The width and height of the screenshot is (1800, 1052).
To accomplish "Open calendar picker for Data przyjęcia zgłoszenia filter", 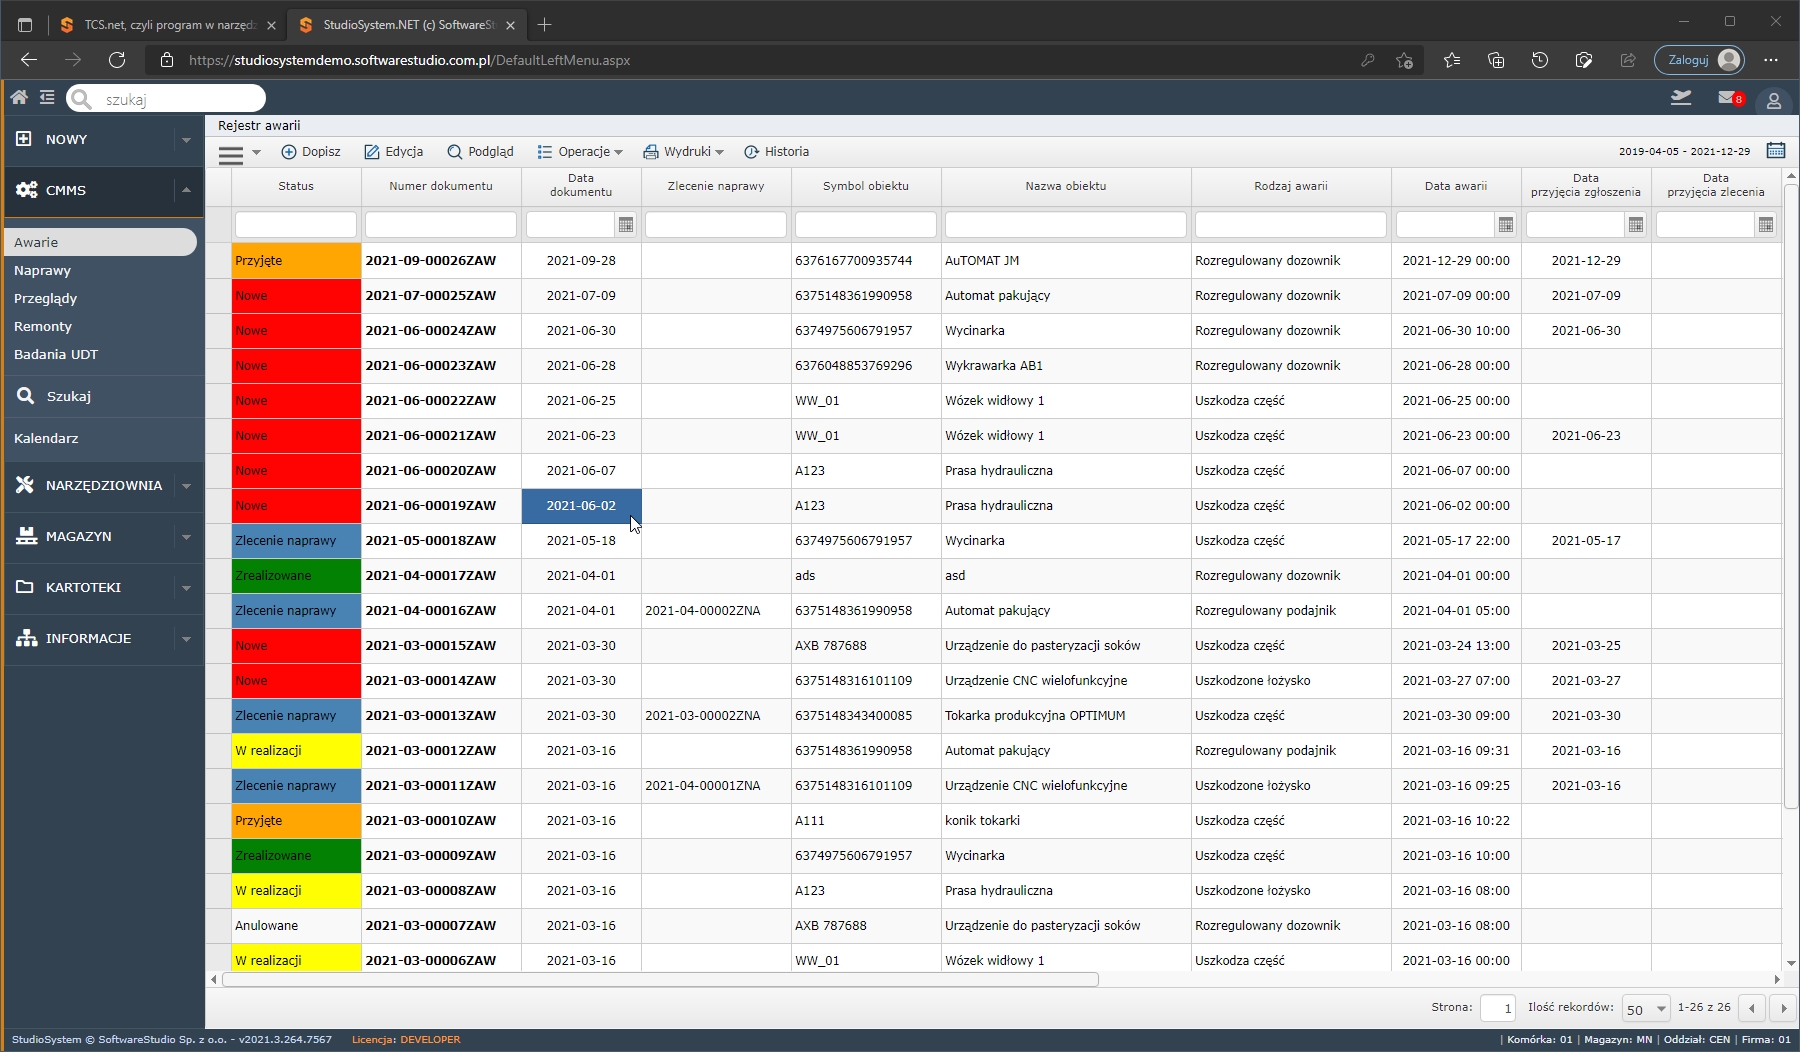I will coord(1636,225).
